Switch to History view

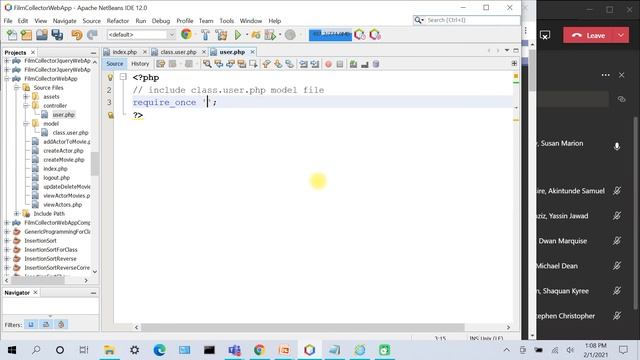[140, 64]
